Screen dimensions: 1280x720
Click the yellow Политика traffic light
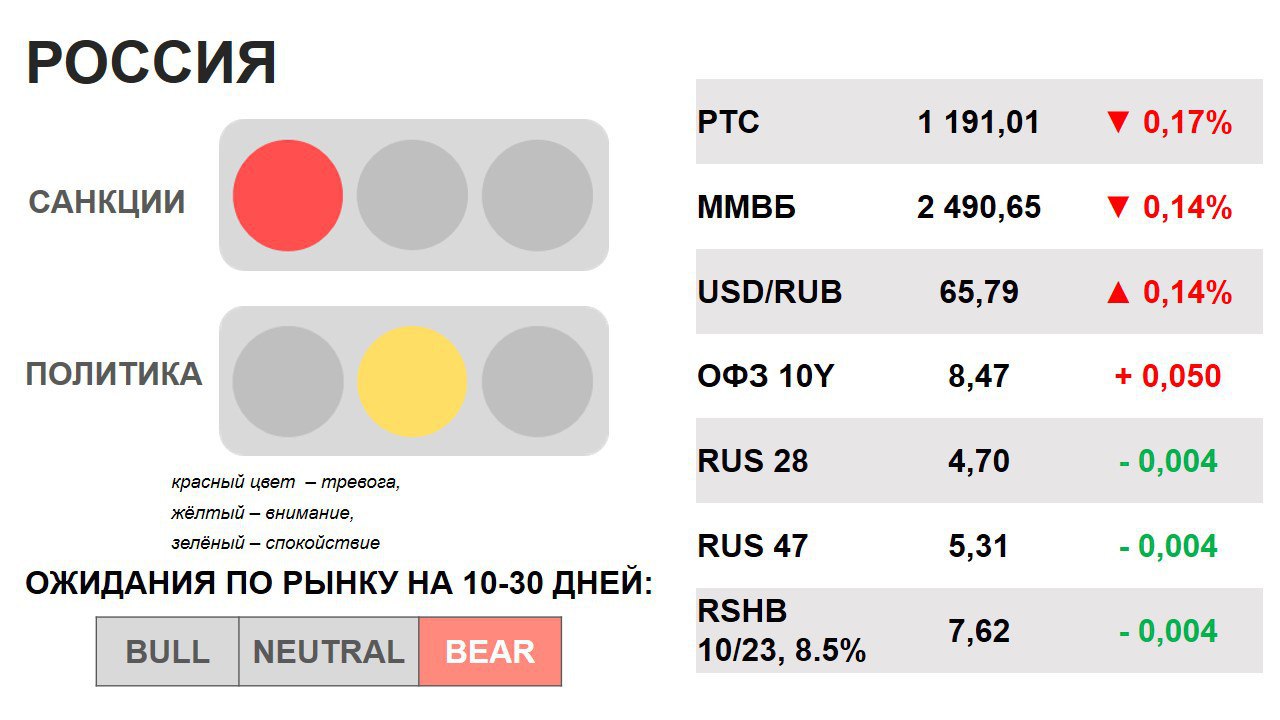[x=412, y=381]
